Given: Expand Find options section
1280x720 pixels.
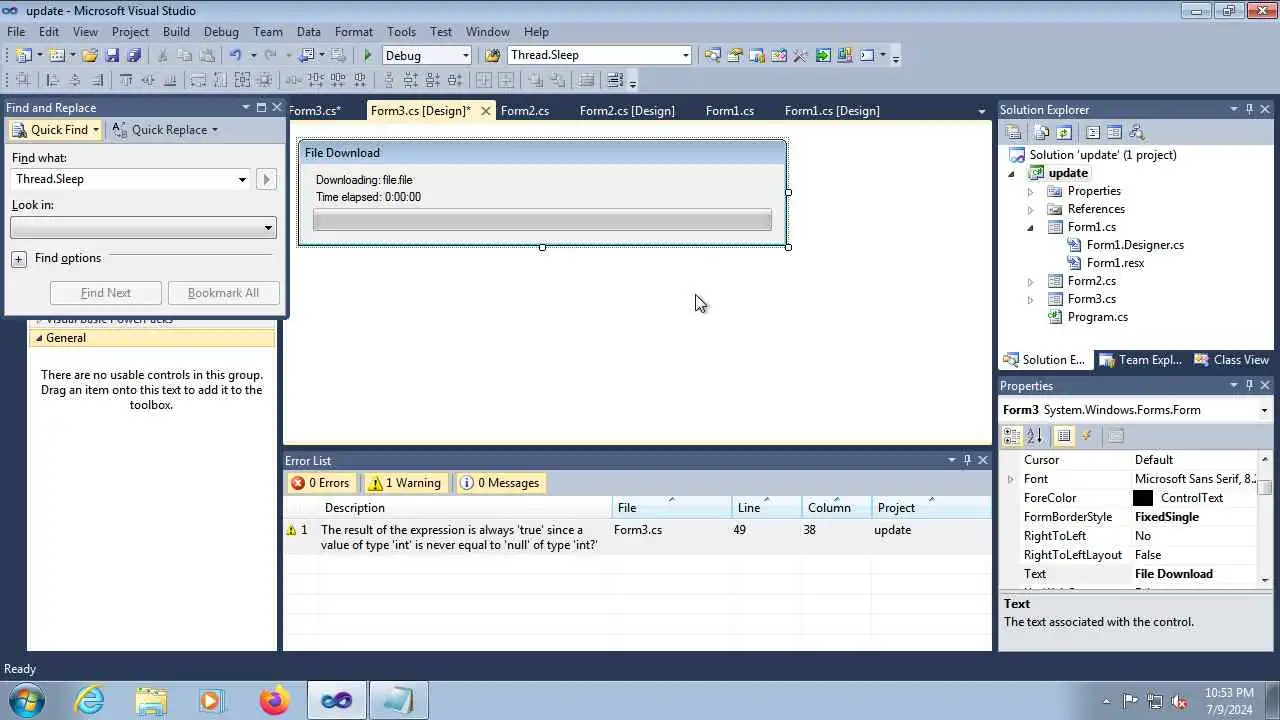Looking at the screenshot, I should pos(19,259).
